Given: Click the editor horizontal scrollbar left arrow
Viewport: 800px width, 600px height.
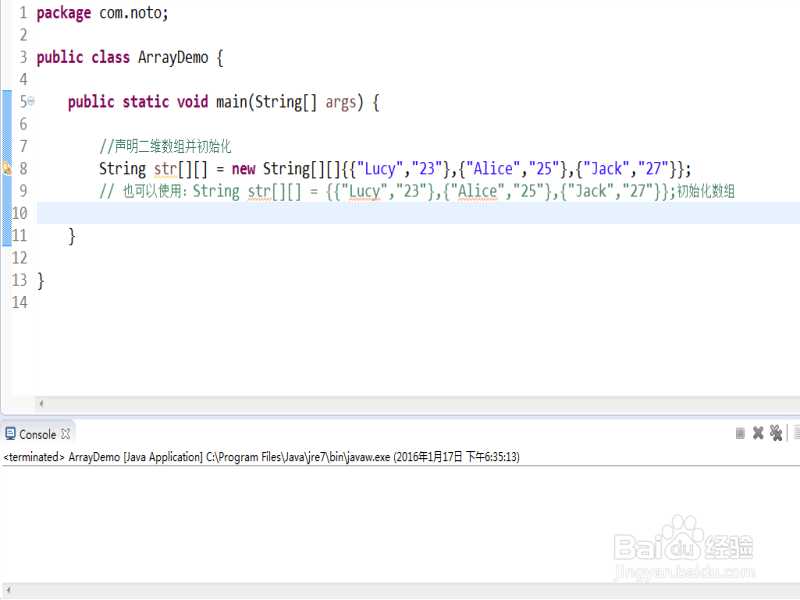Looking at the screenshot, I should [x=41, y=404].
